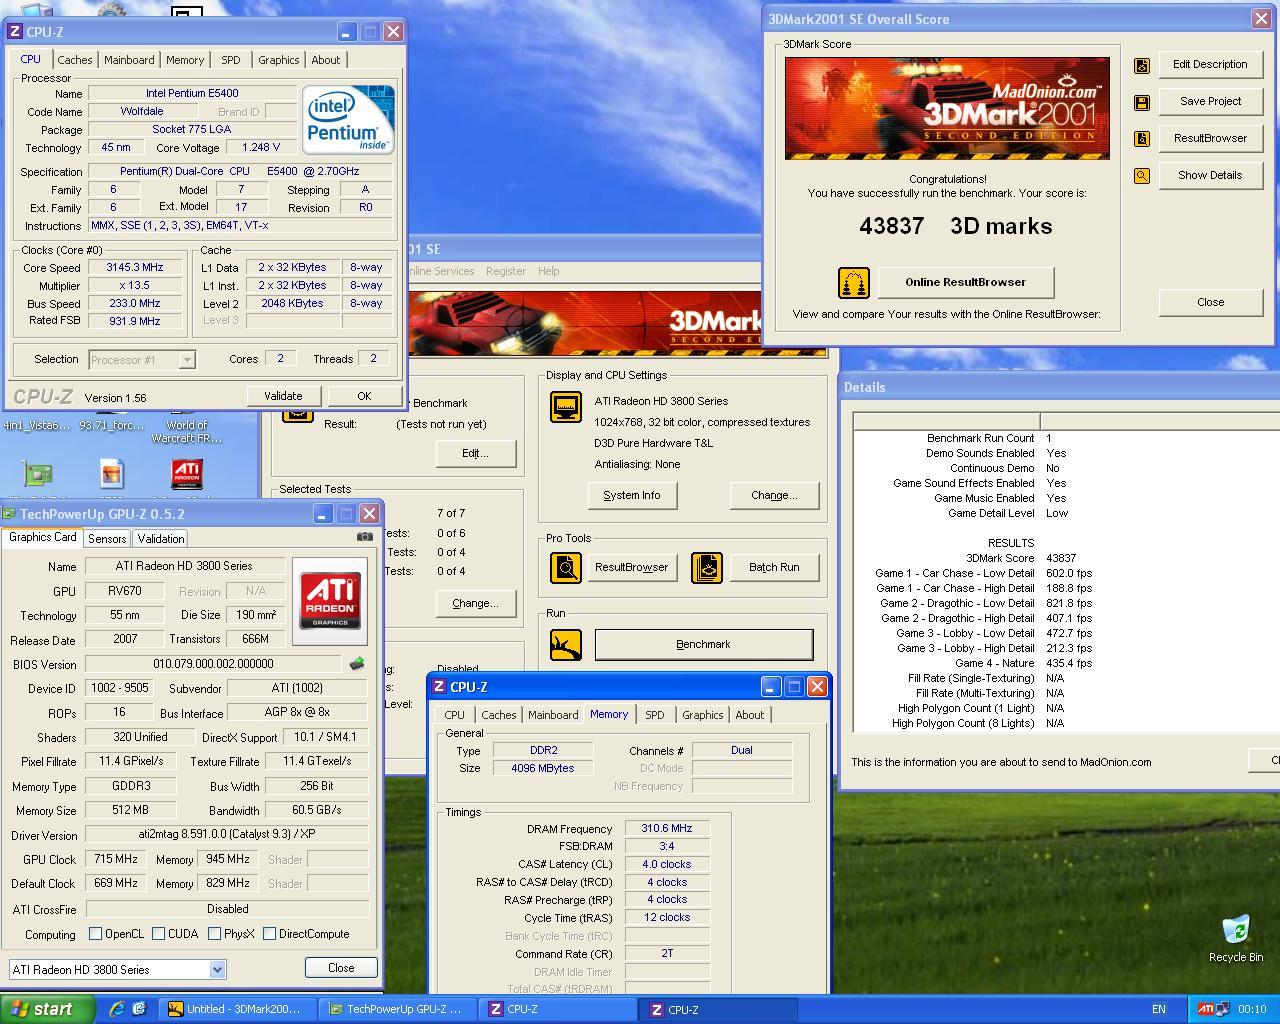Open the SPD tab in top CPU-Z window
This screenshot has width=1280, height=1024.
point(231,60)
